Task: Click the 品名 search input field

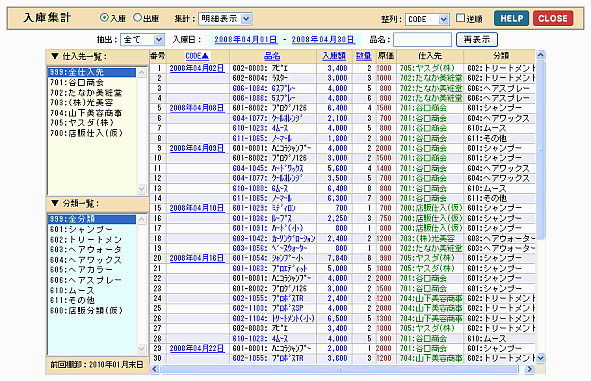Action: [422, 39]
